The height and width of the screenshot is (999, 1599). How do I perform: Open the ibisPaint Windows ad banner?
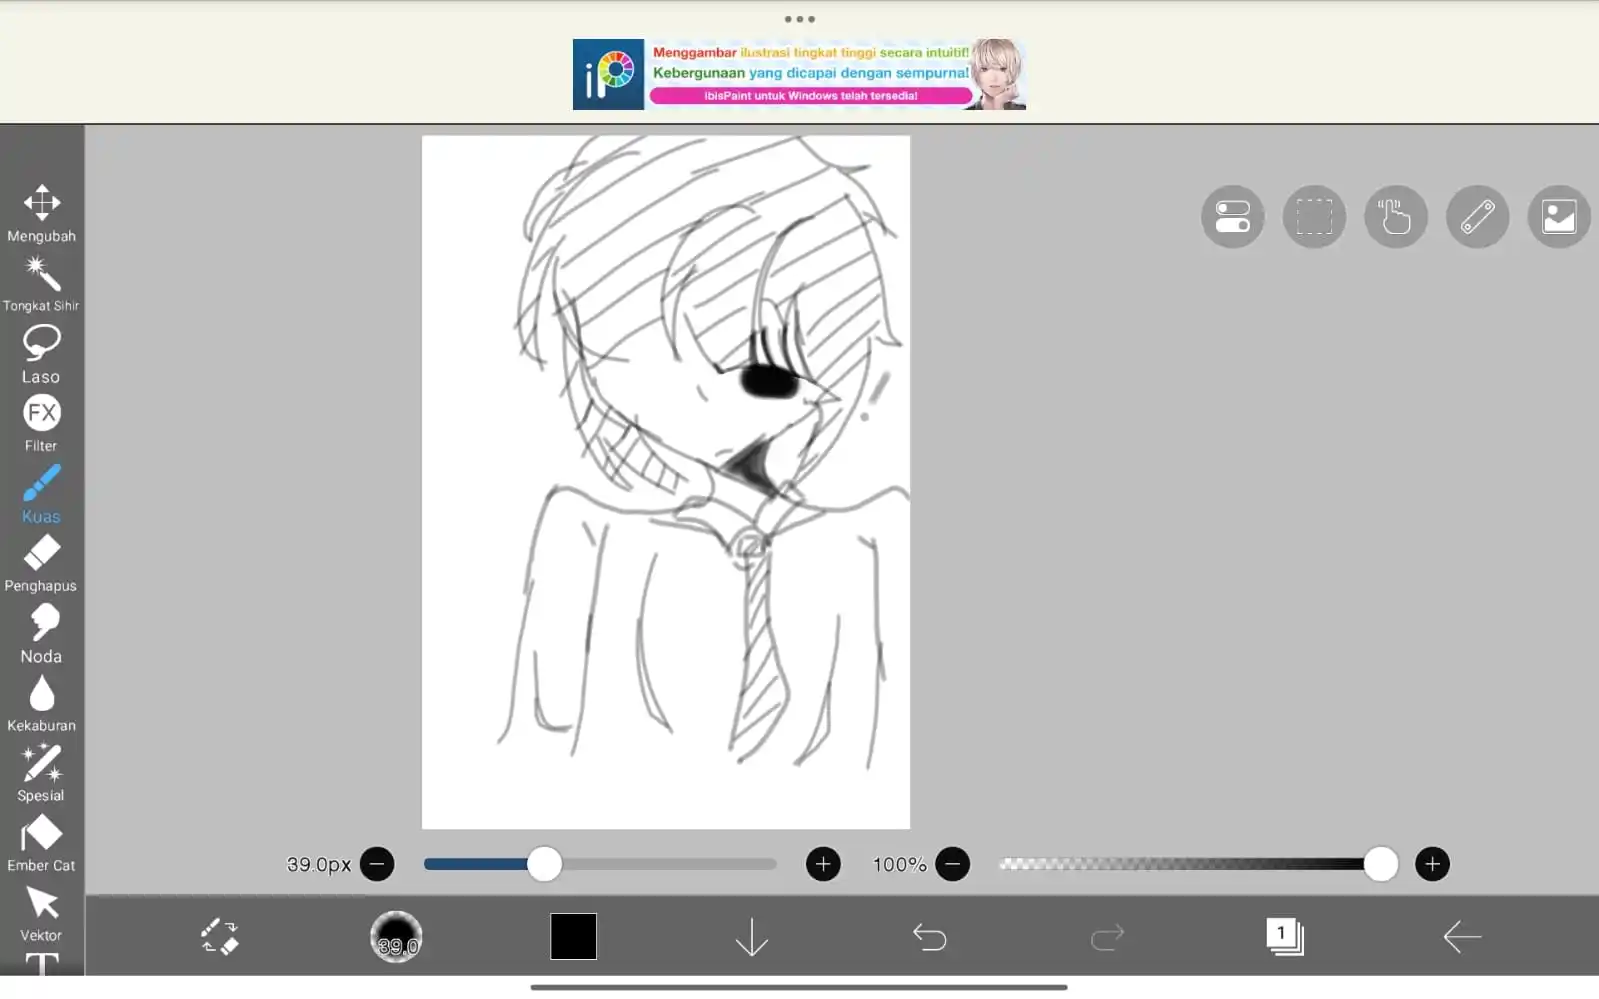point(799,74)
